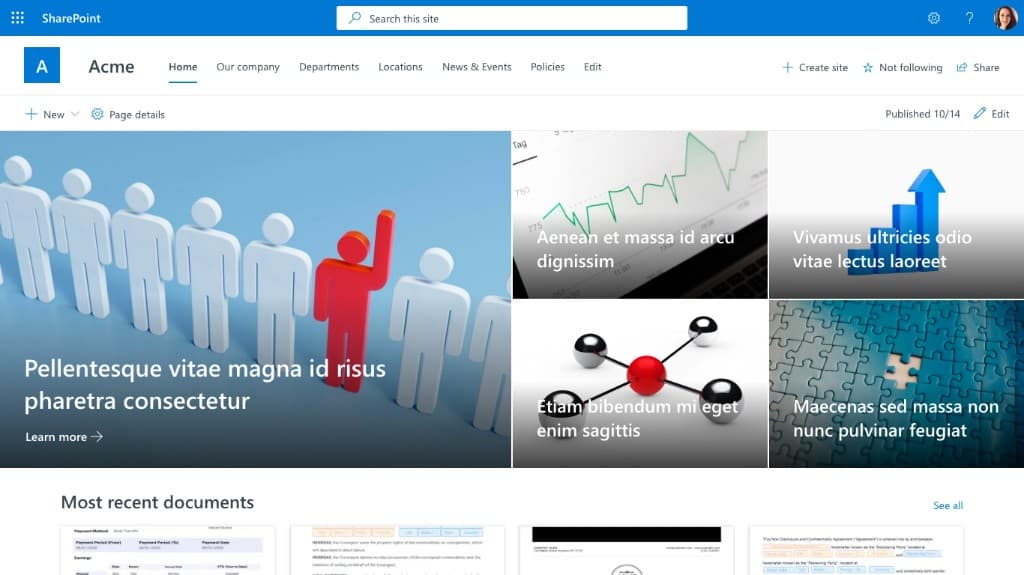Open the app launcher waffle icon
Viewport: 1024px width, 575px height.
18,18
